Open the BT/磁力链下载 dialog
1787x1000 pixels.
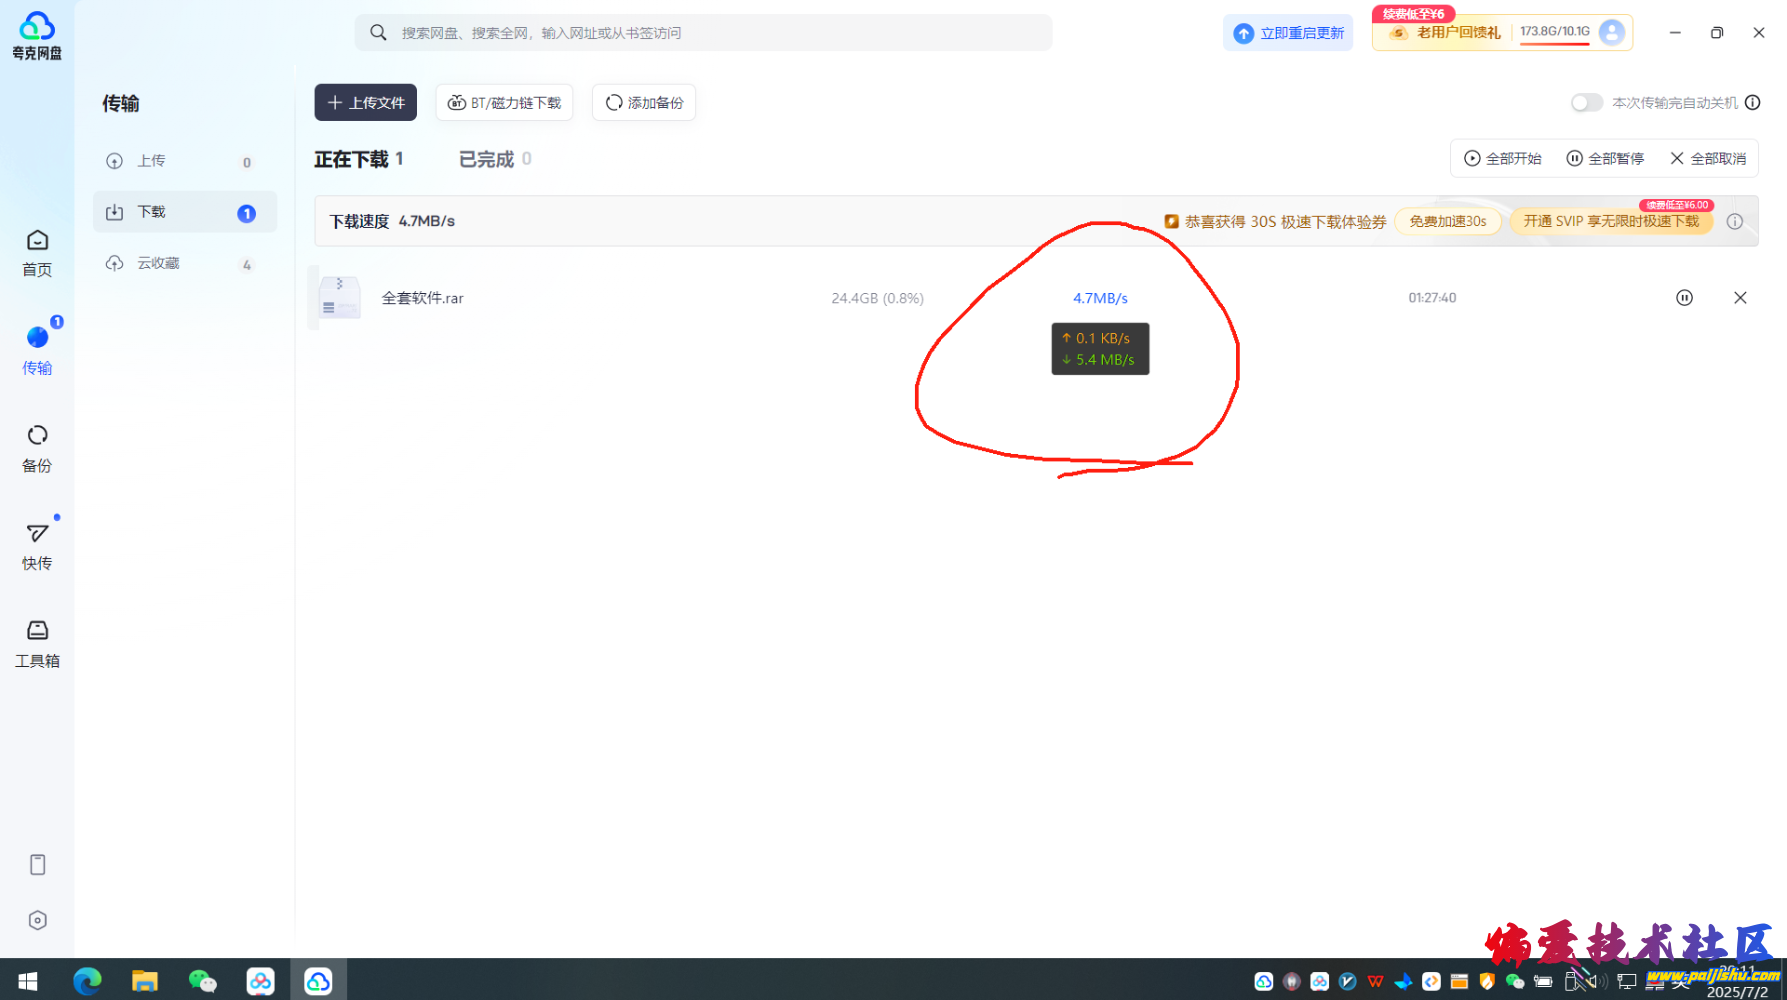tap(504, 102)
